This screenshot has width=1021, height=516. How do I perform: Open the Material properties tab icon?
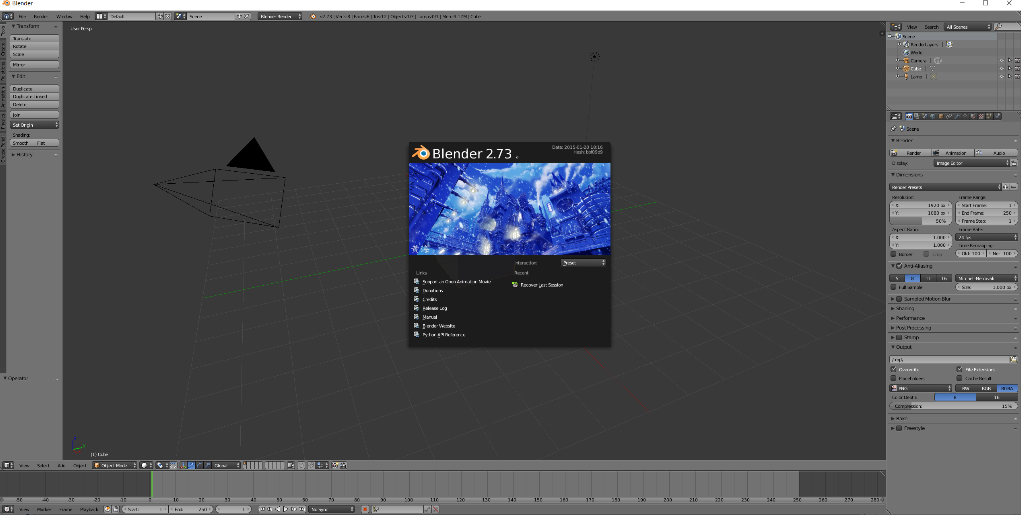point(973,116)
